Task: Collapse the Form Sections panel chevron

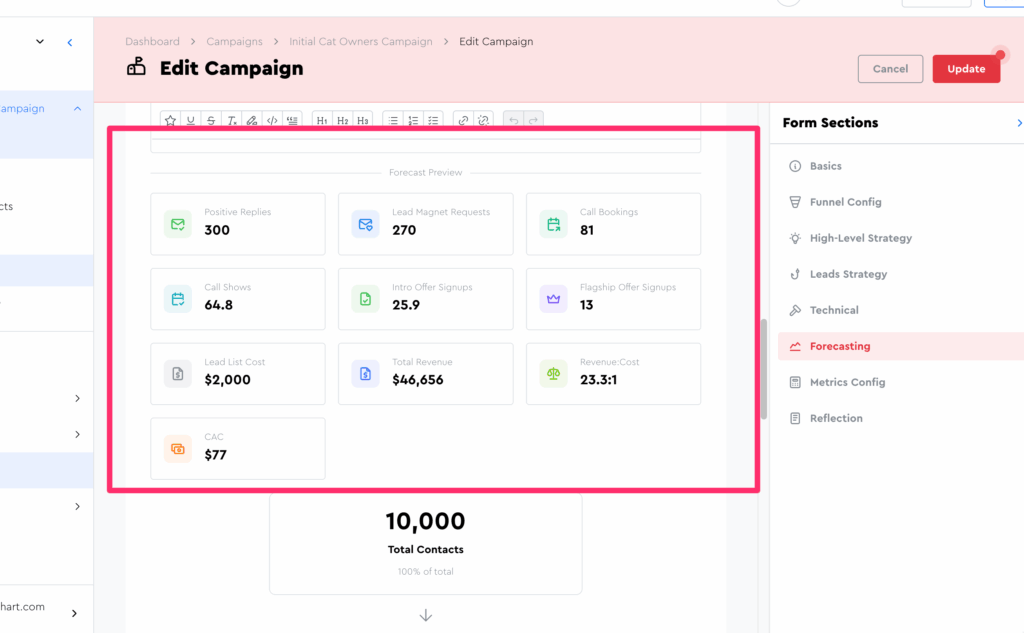Action: point(1018,123)
